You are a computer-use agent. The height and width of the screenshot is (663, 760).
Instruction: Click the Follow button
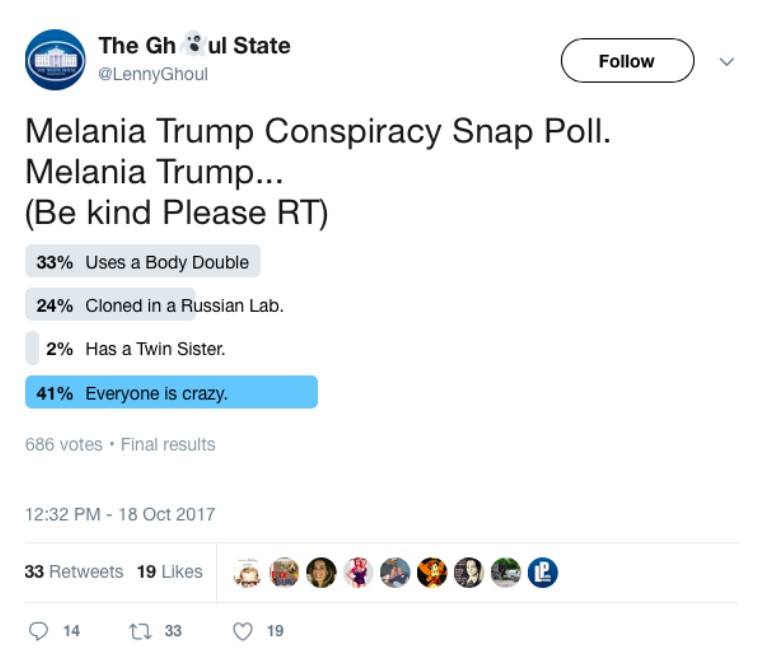pos(626,61)
